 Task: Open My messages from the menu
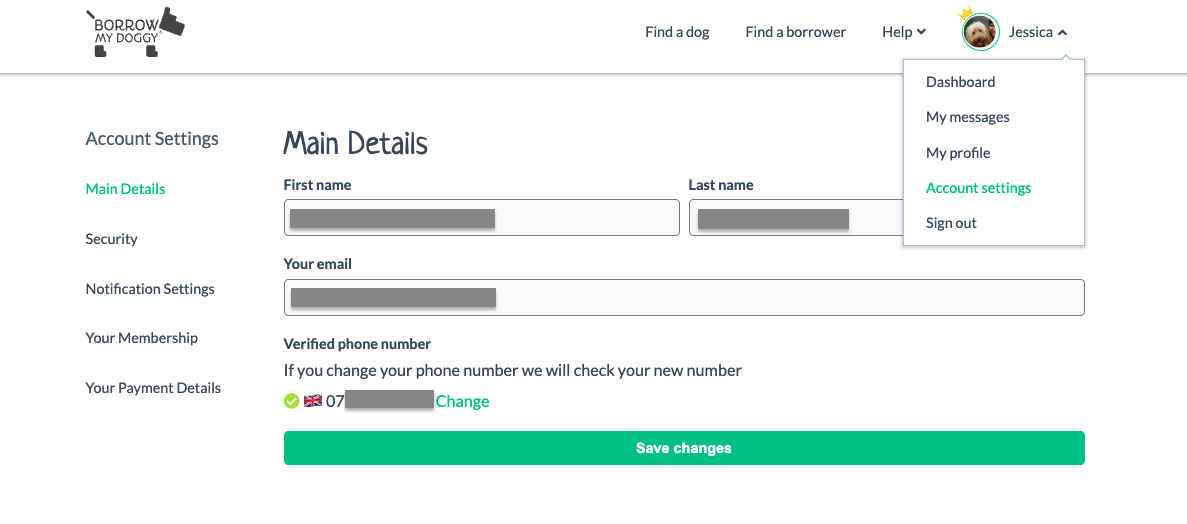pos(967,117)
